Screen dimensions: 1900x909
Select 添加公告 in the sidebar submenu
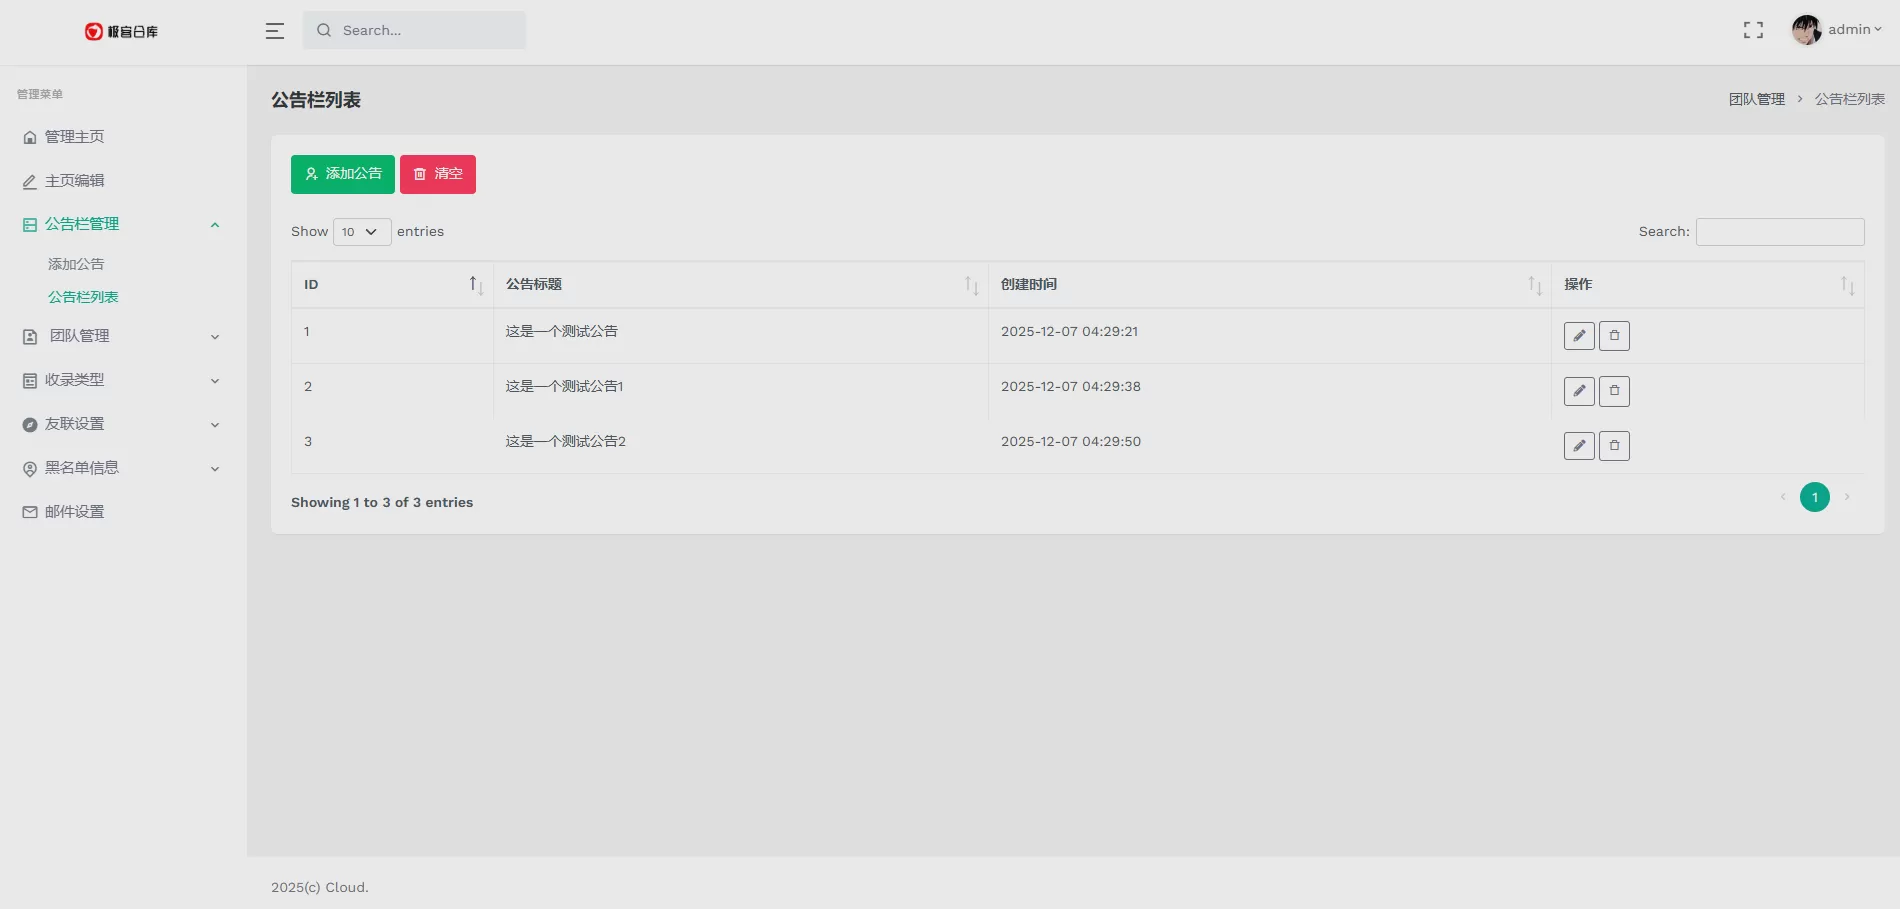click(x=76, y=264)
